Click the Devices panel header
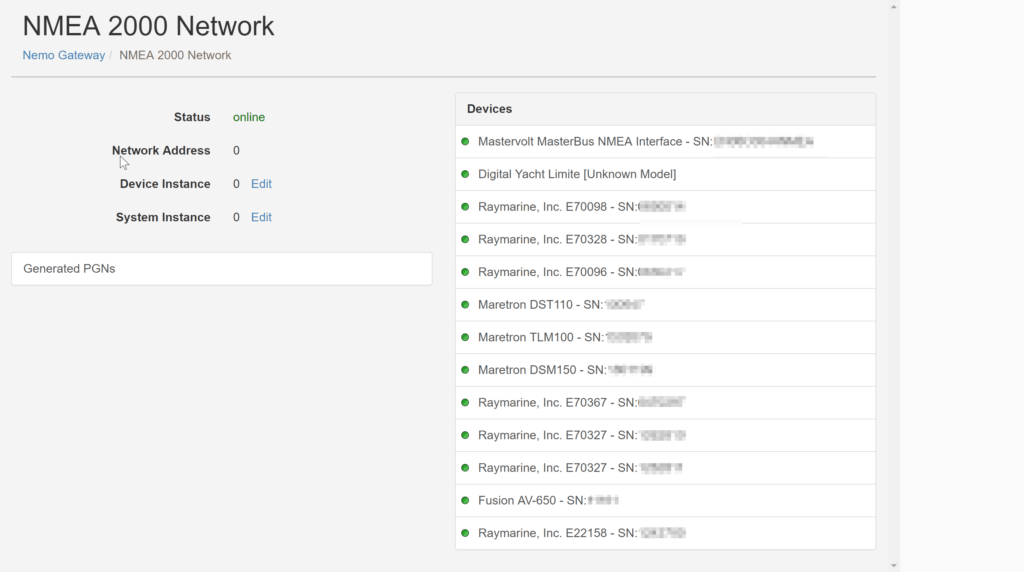 point(665,109)
